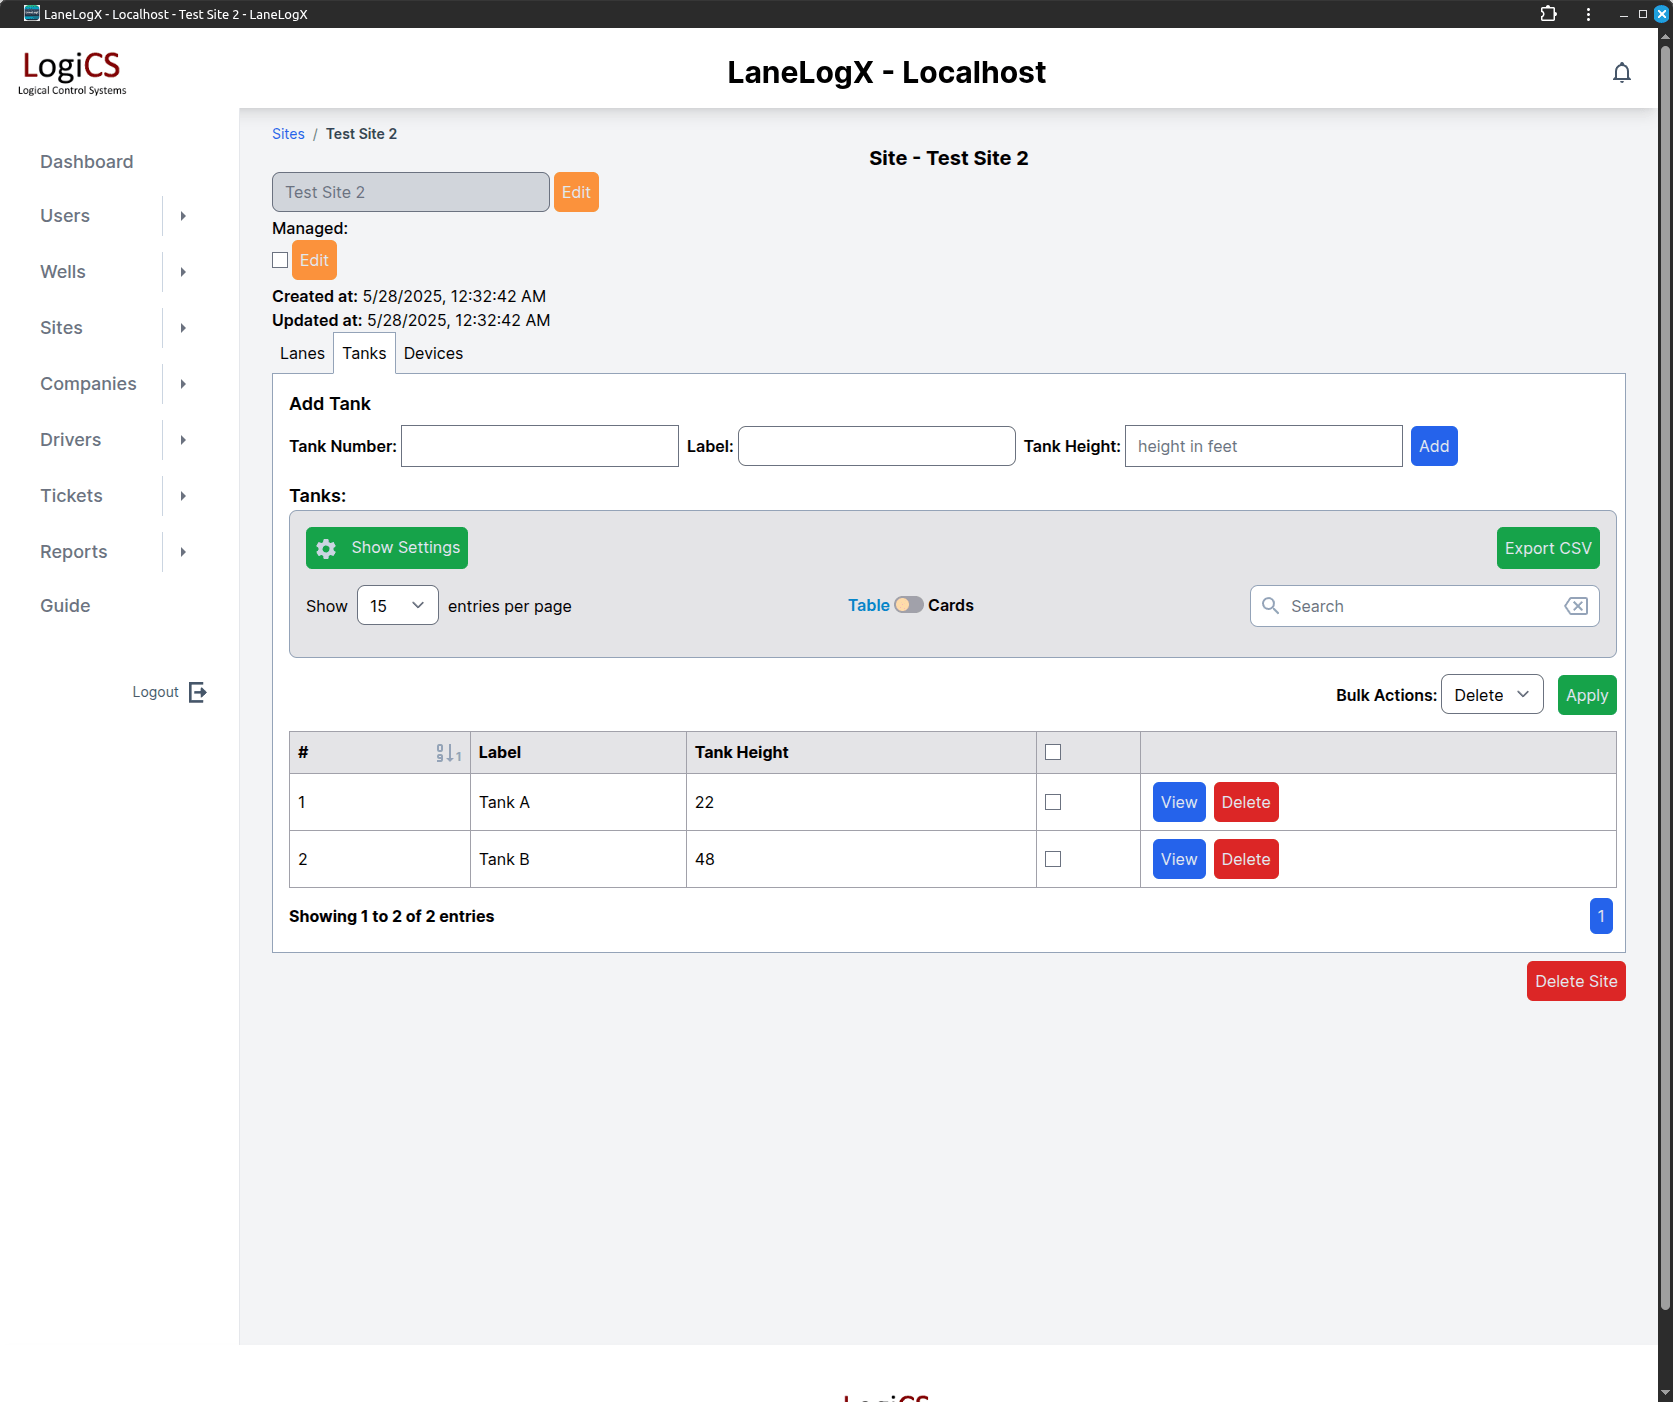Click the clear search backspace icon
The width and height of the screenshot is (1673, 1402).
pos(1575,606)
